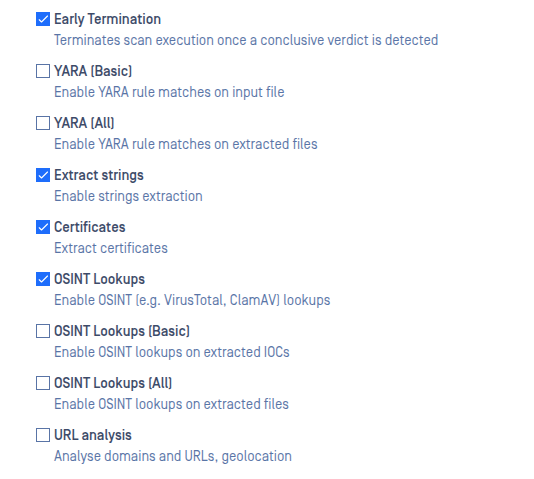Click the OSINT Lookups label text
This screenshot has width=534, height=479.
[99, 280]
